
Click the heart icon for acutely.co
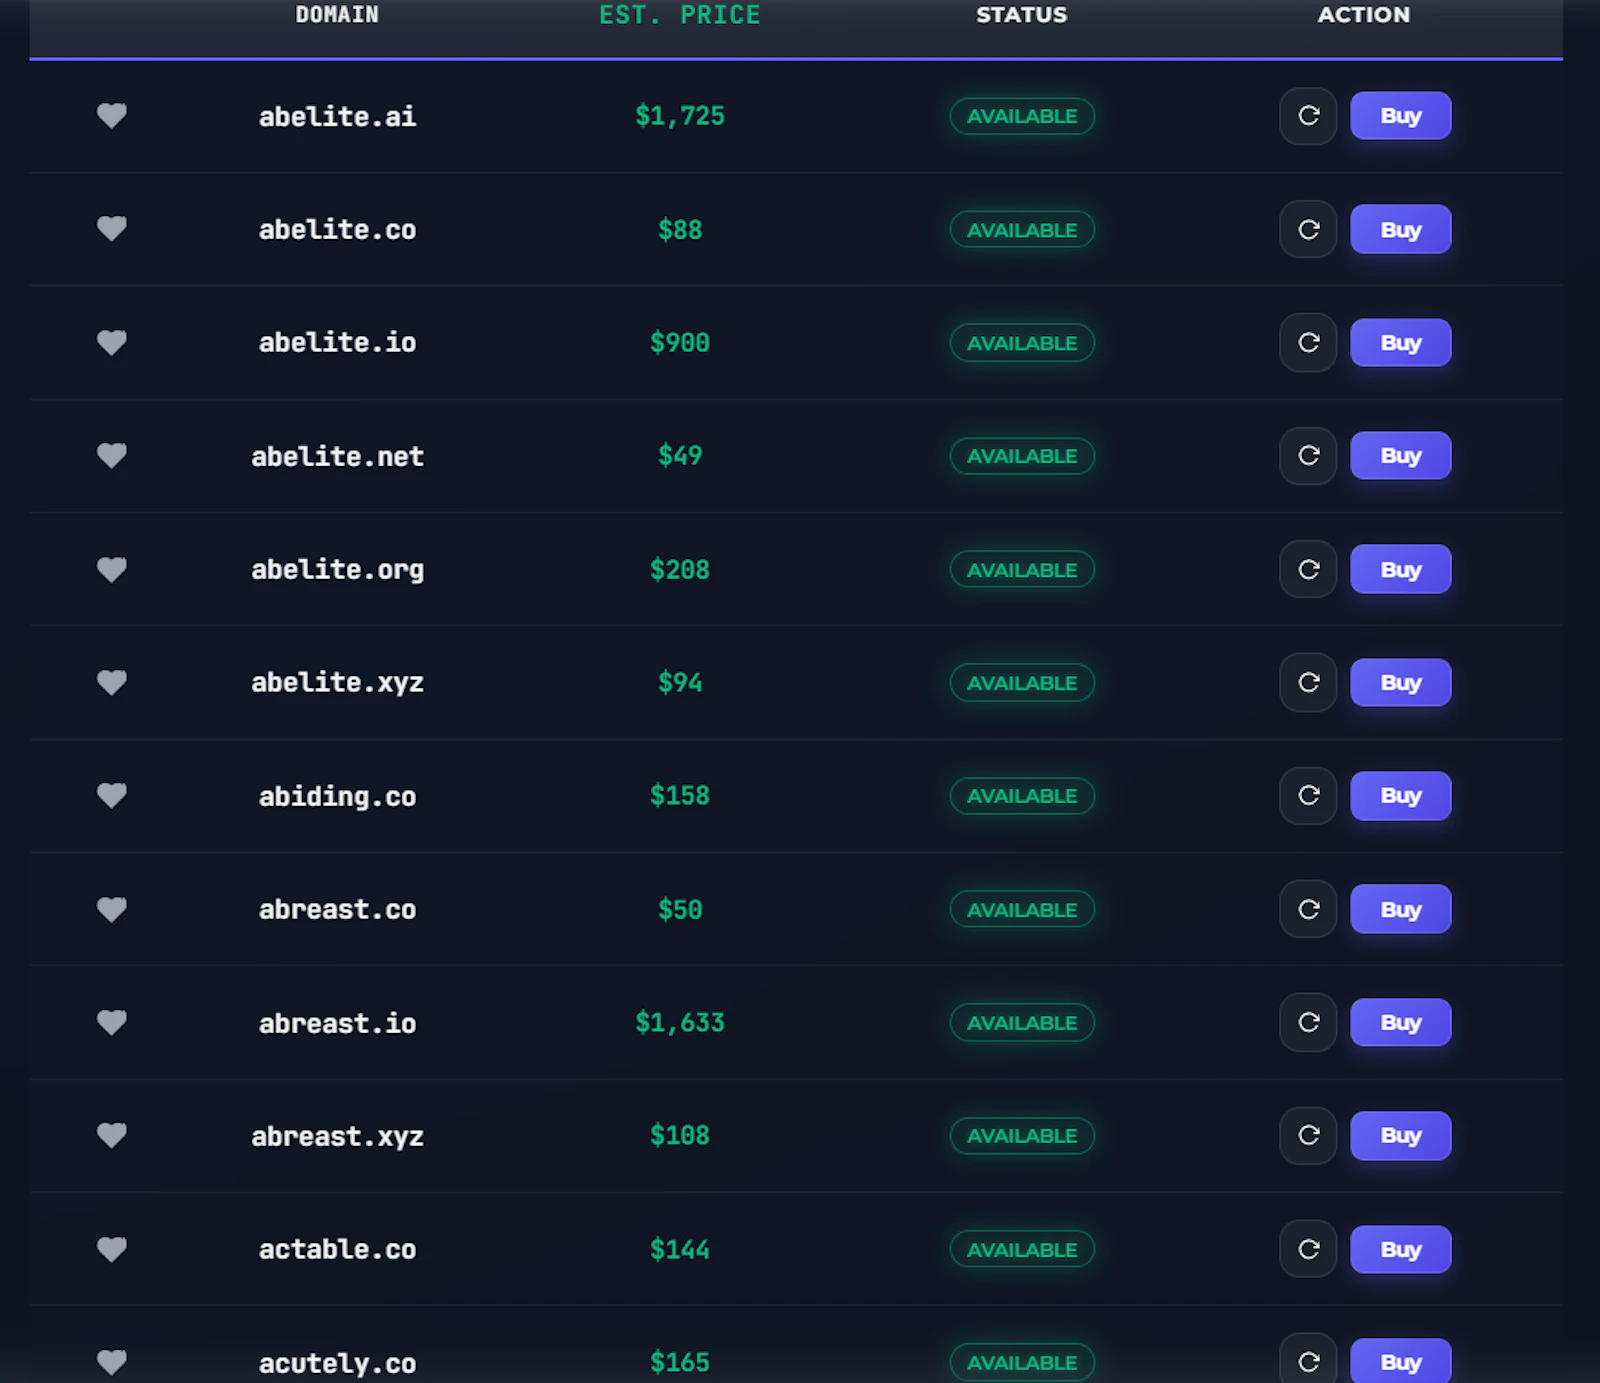112,1362
